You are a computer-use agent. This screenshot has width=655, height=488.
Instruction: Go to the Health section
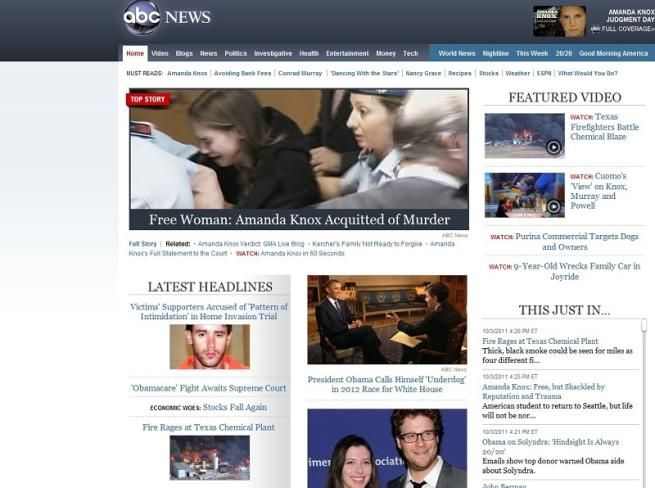pos(309,53)
